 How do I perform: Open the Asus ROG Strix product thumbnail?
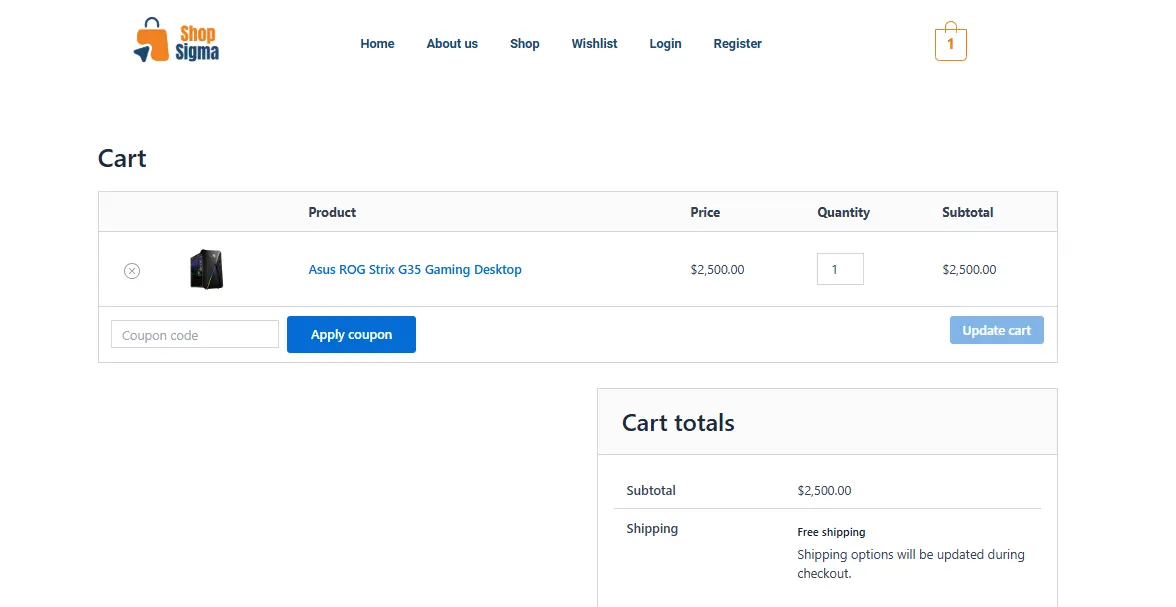pyautogui.click(x=207, y=269)
